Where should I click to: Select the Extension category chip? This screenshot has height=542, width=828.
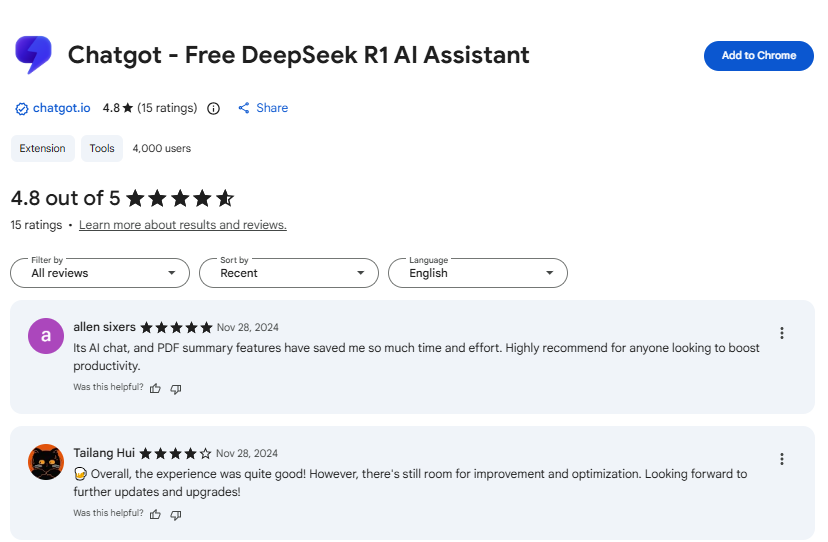click(42, 148)
